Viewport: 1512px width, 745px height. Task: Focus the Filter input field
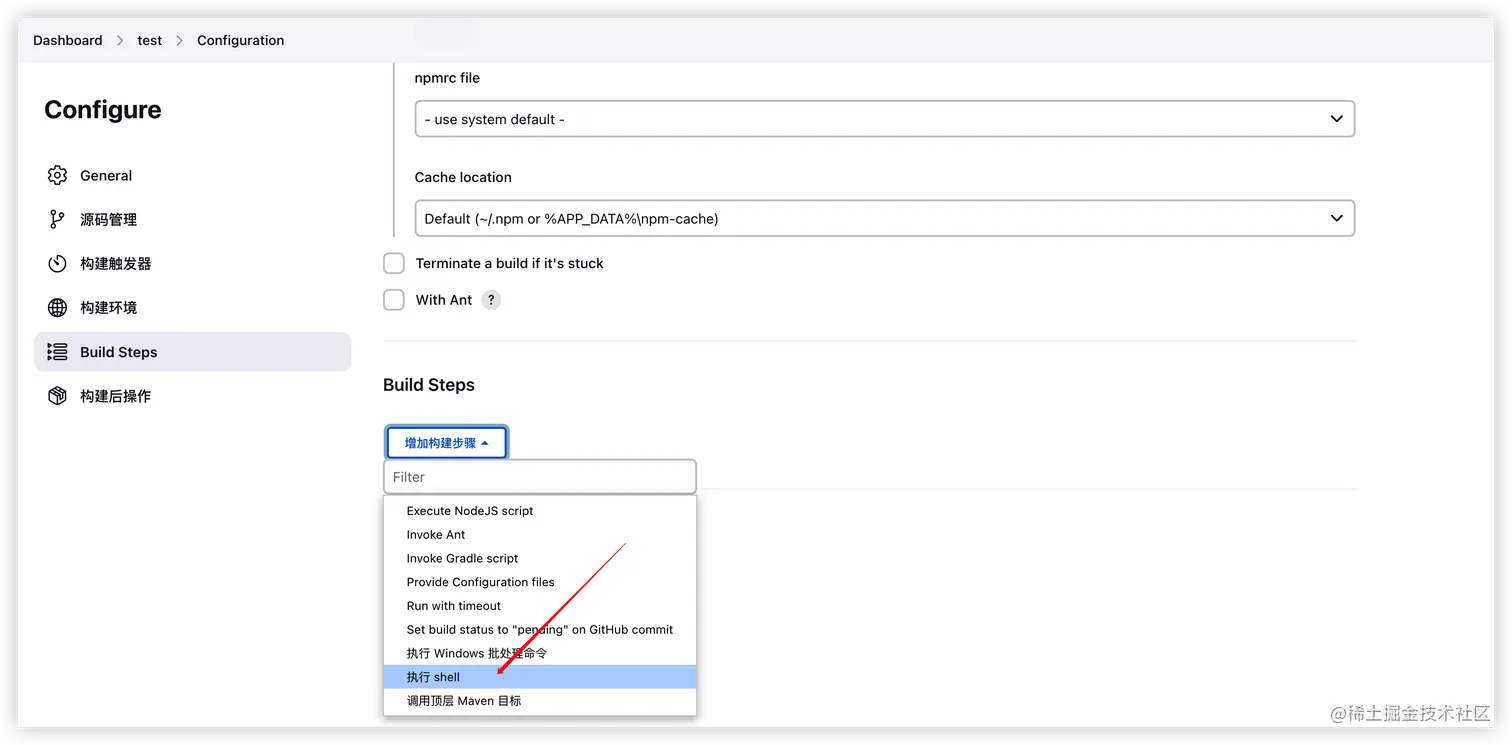click(540, 477)
